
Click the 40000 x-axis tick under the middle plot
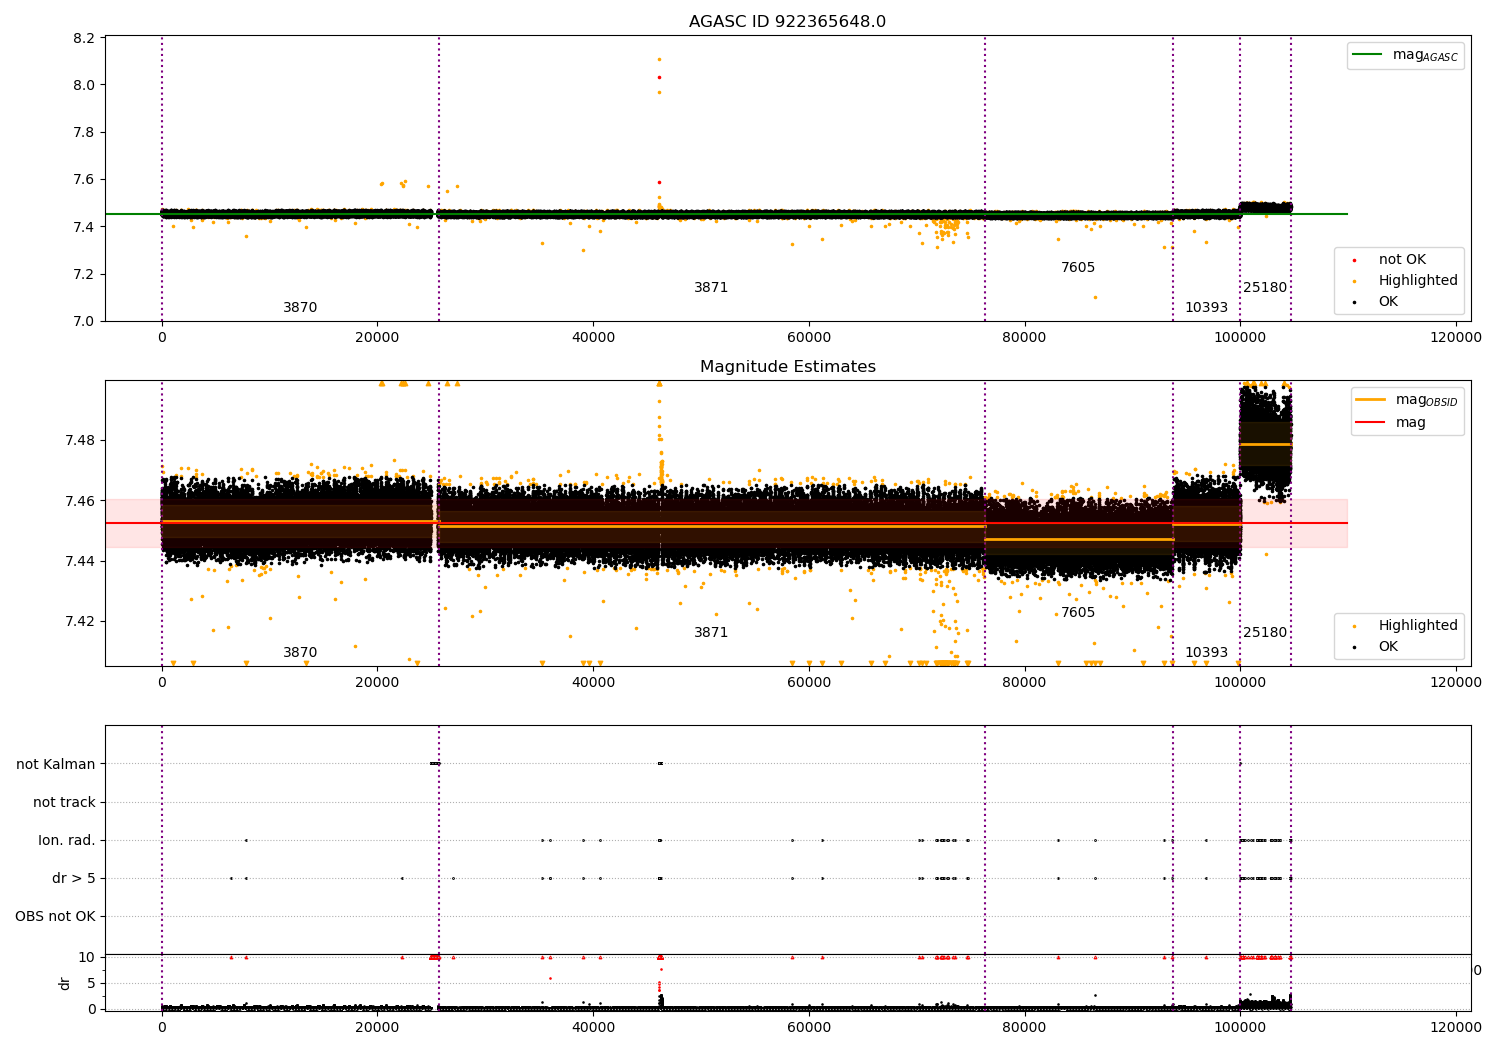point(593,683)
